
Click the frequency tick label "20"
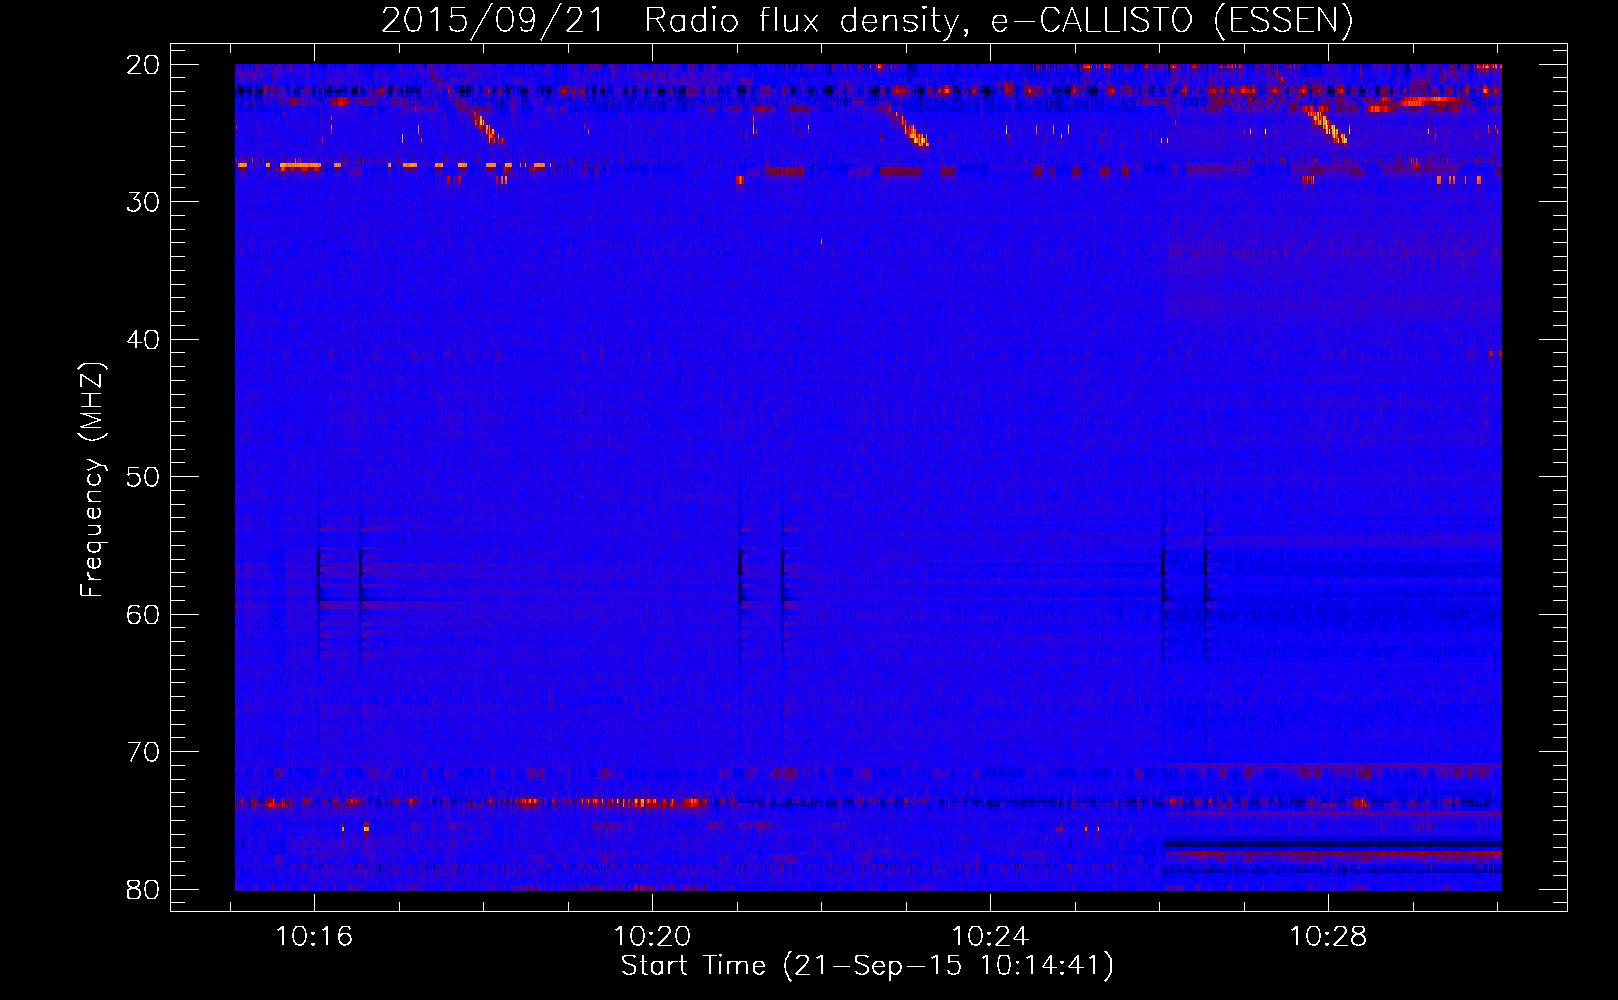[x=144, y=65]
